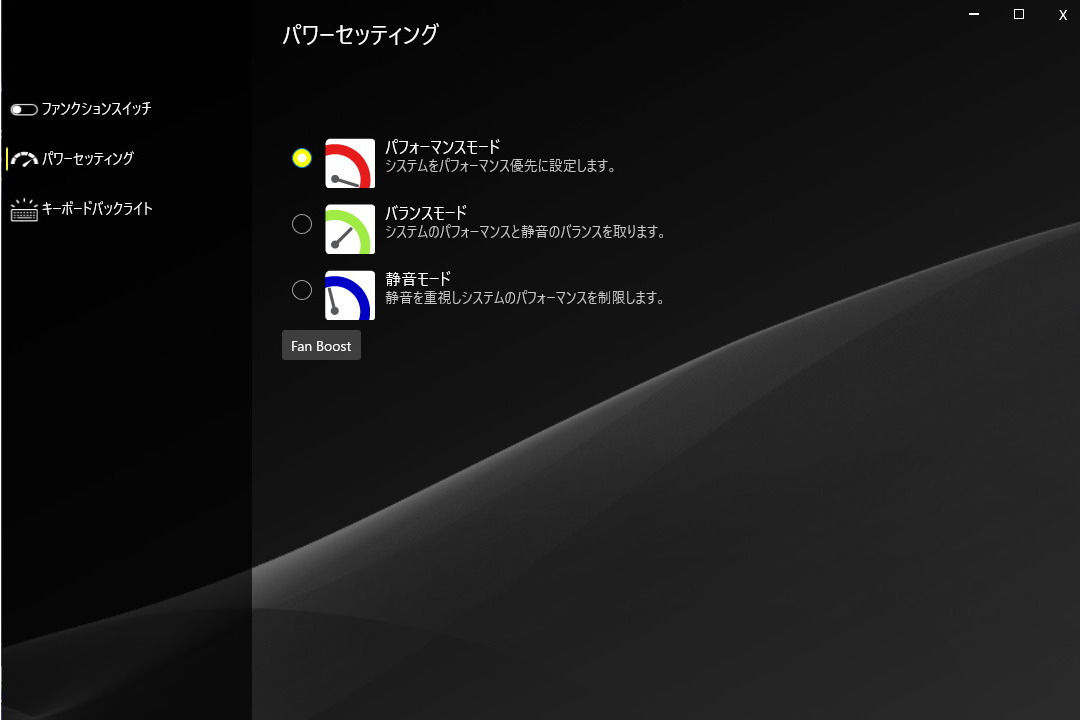The width and height of the screenshot is (1080, 720).
Task: Click the red performance gauge icon
Action: coord(350,163)
